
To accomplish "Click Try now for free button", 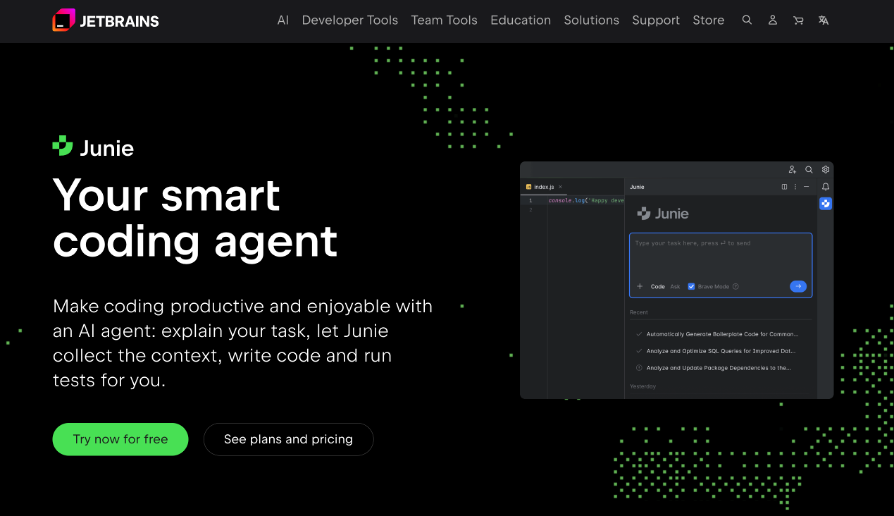I will (120, 439).
